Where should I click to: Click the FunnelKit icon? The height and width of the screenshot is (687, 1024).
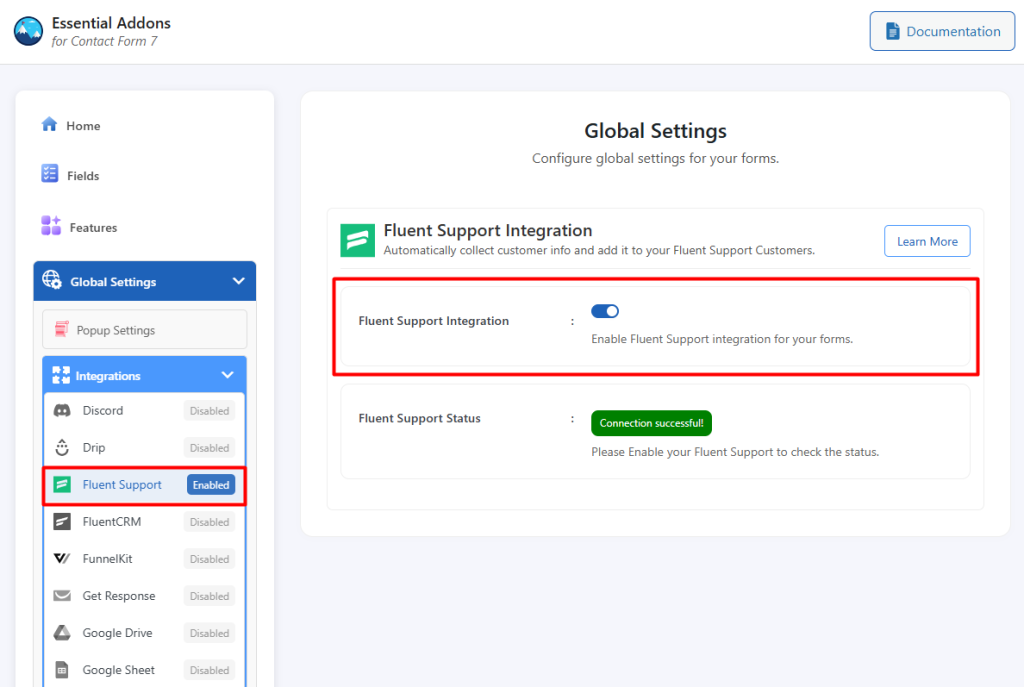pos(62,558)
